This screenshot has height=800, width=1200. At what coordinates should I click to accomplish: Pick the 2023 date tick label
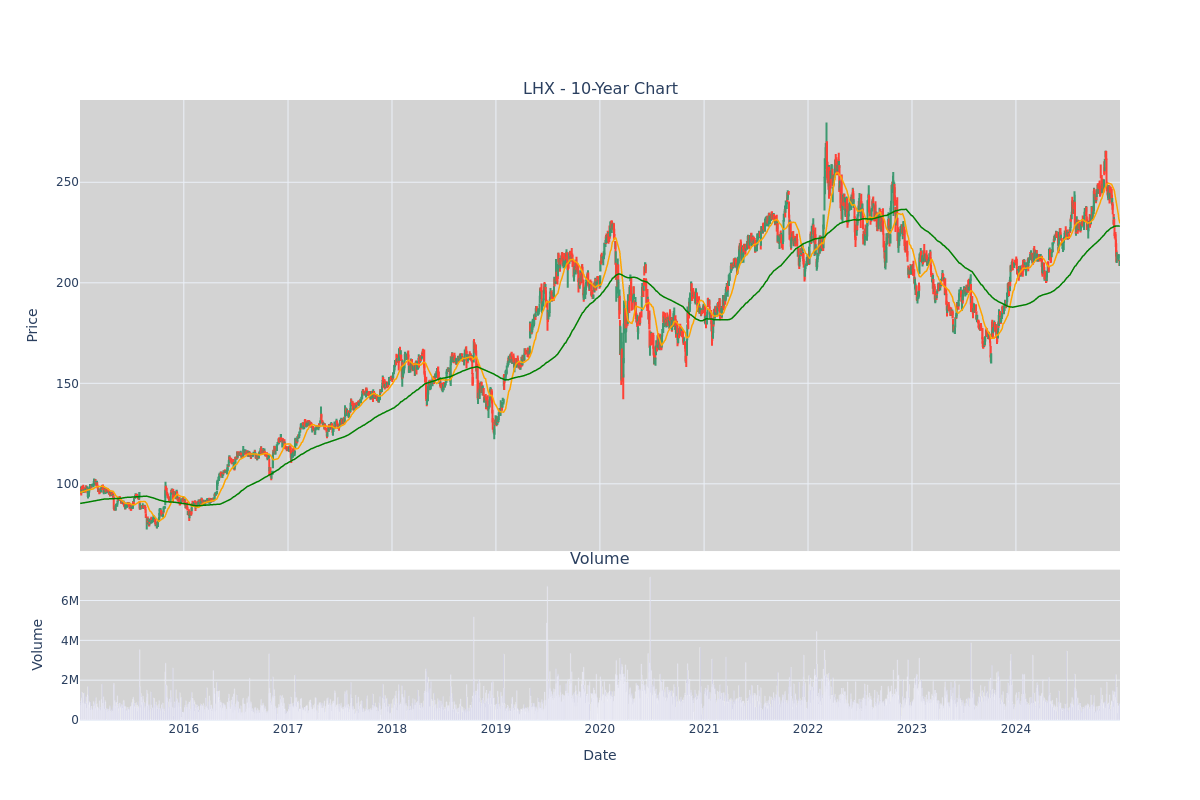[x=912, y=729]
